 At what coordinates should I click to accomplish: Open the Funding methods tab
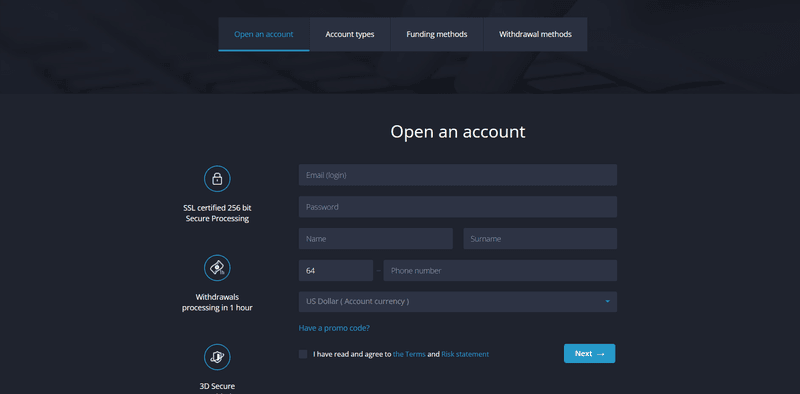point(437,34)
